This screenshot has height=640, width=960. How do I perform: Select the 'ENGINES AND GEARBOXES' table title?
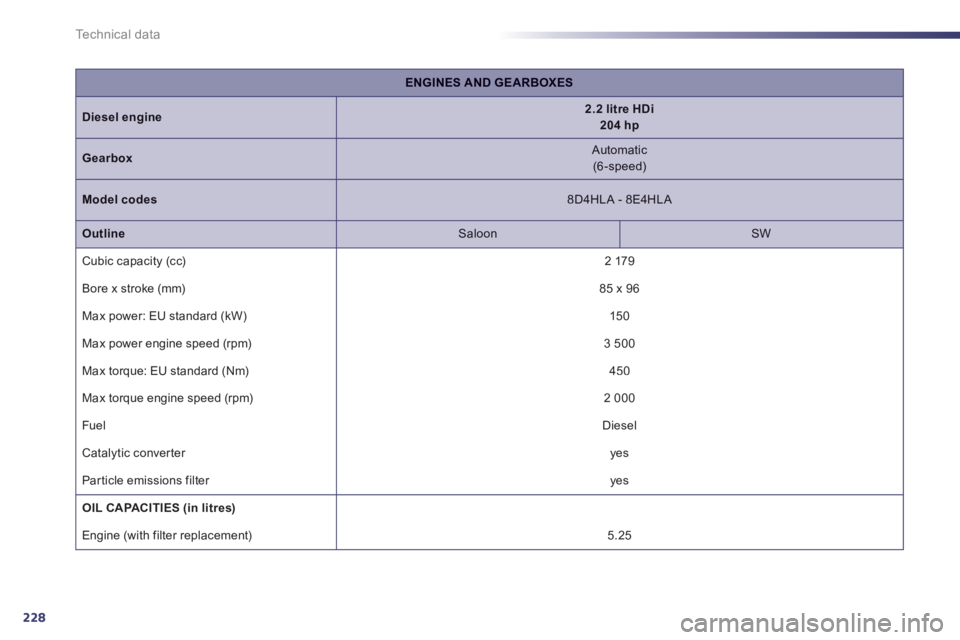(489, 83)
